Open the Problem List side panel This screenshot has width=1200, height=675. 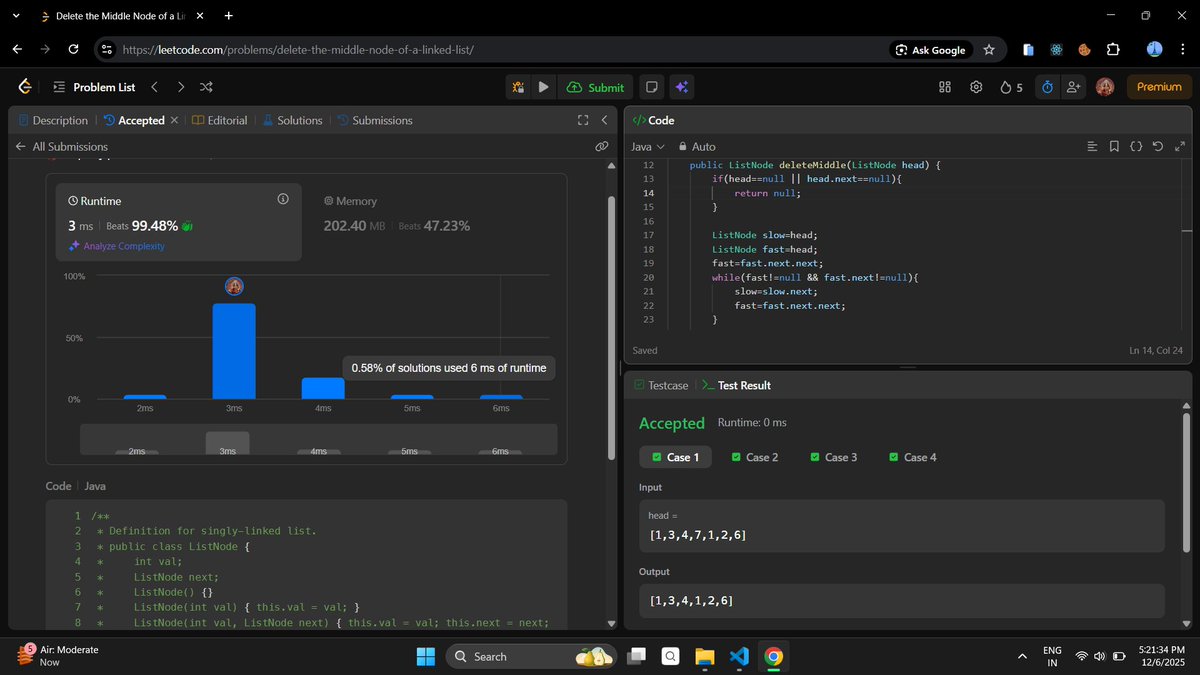click(x=94, y=87)
